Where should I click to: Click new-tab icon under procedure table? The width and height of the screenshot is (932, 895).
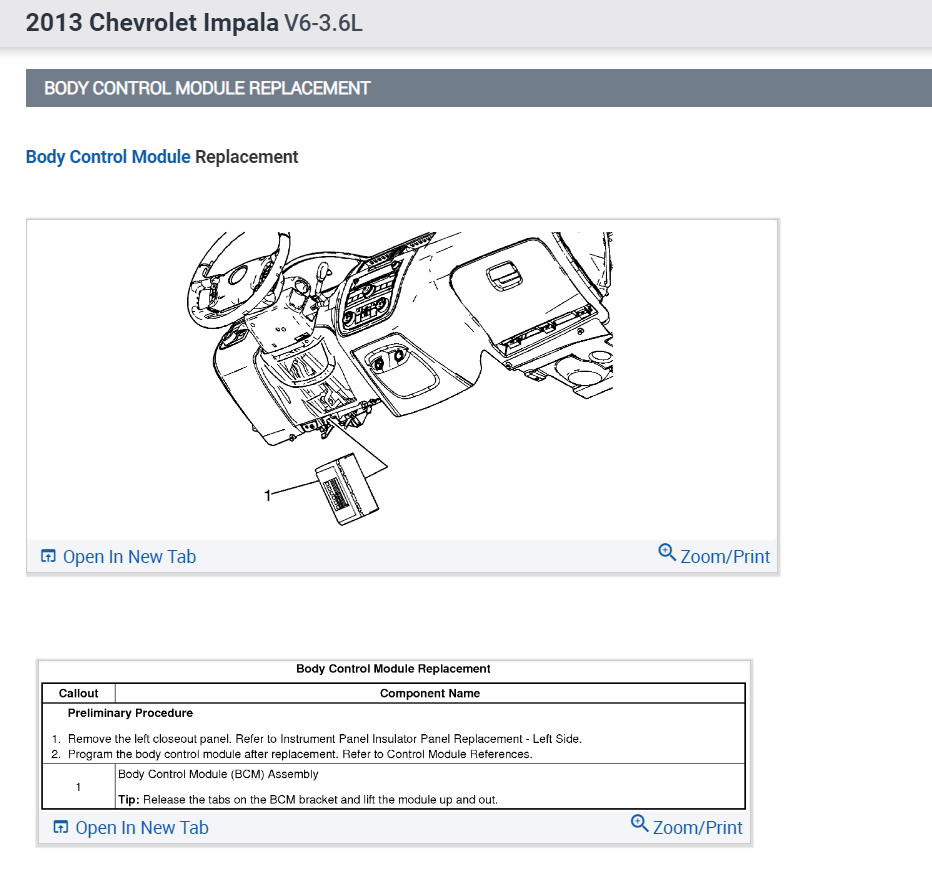[x=61, y=827]
